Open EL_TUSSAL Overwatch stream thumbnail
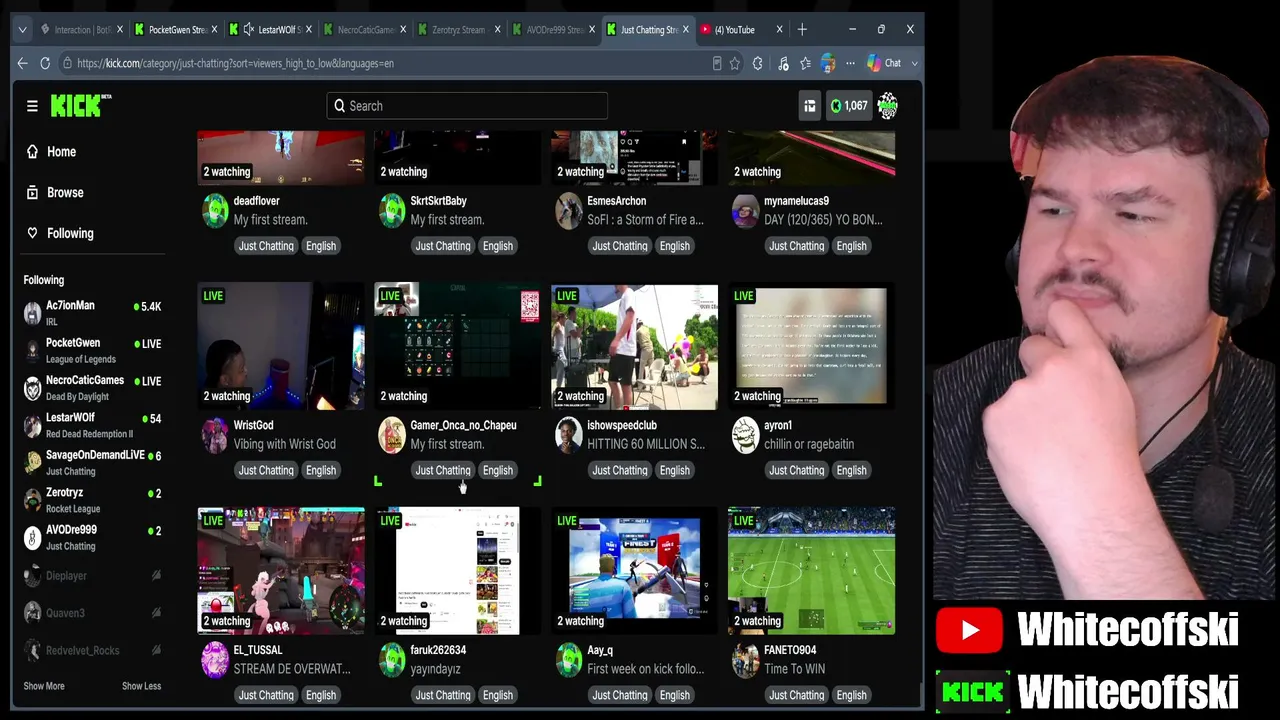The image size is (1280, 720). tap(281, 571)
